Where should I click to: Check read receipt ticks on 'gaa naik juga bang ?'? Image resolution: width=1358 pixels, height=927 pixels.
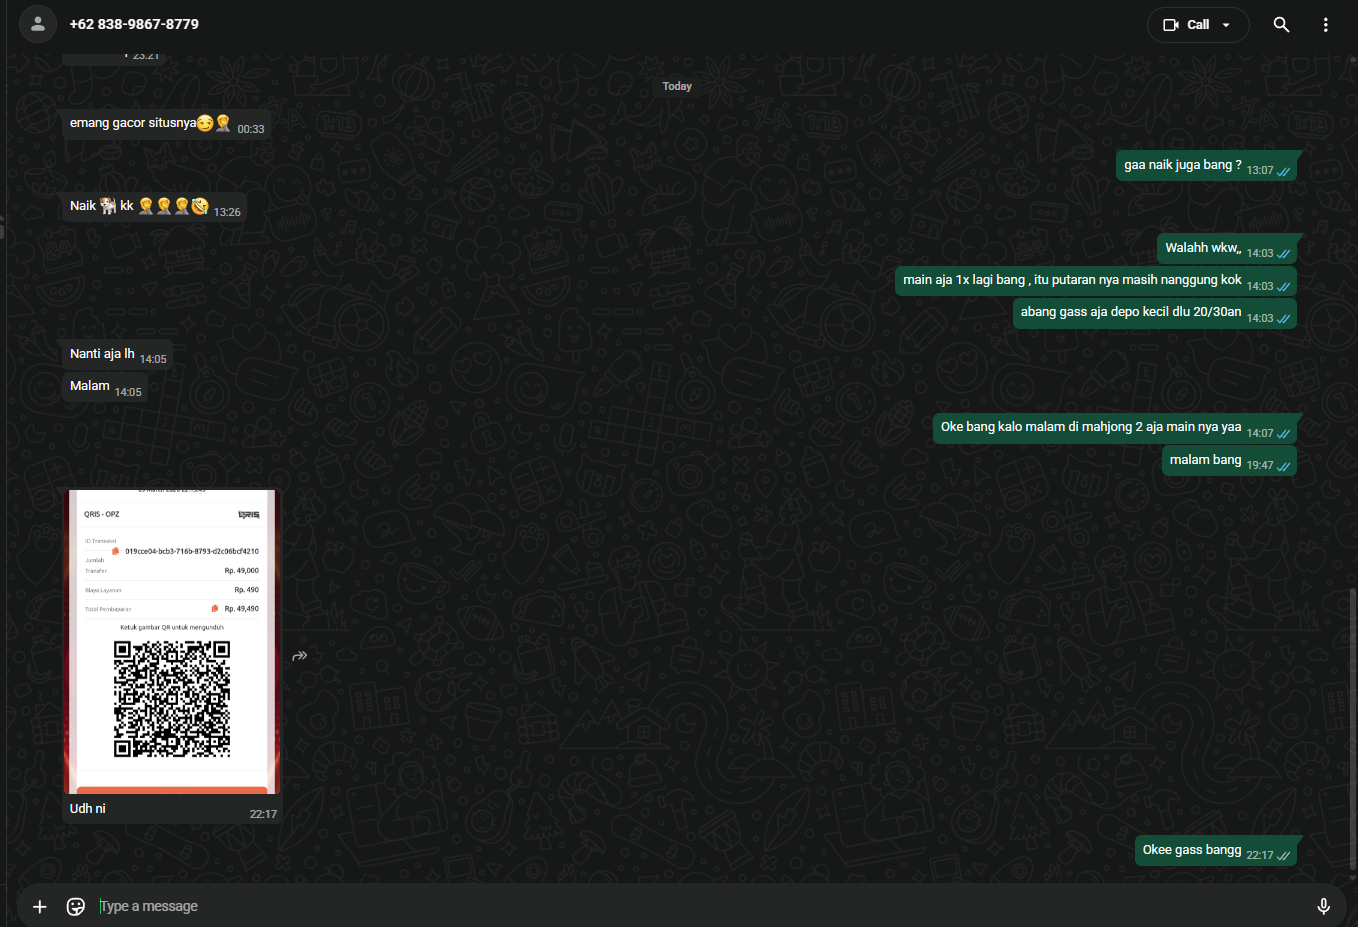(1283, 171)
